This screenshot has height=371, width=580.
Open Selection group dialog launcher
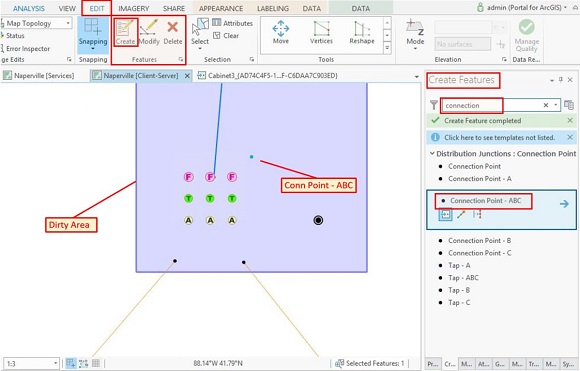(x=252, y=59)
